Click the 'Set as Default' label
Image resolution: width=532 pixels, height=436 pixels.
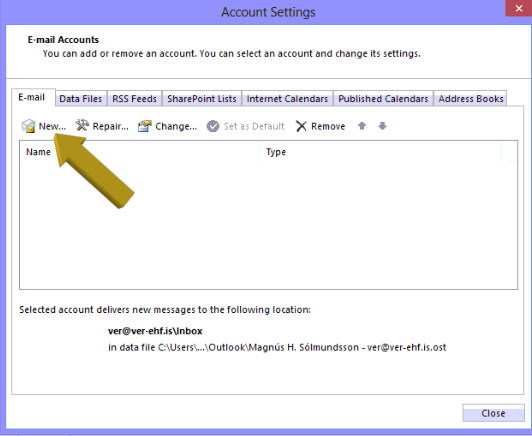tap(254, 126)
